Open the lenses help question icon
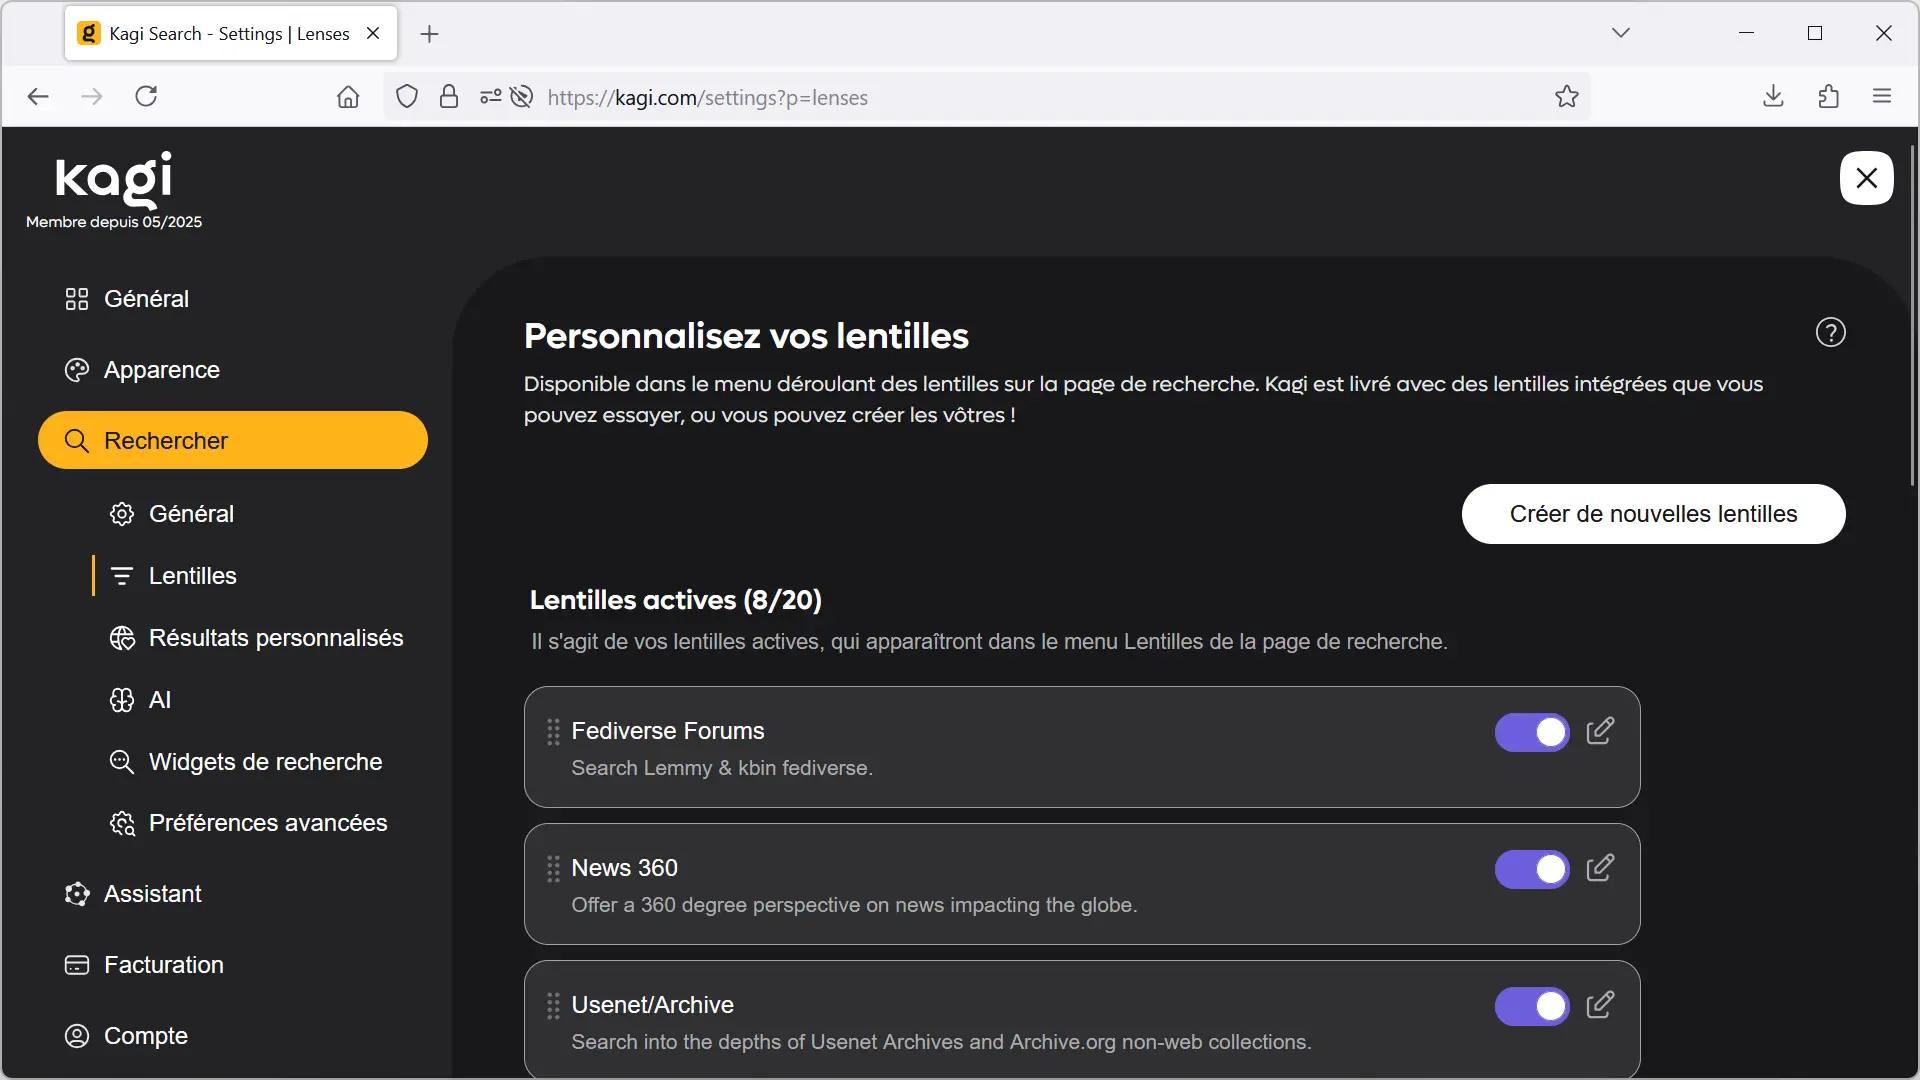This screenshot has height=1080, width=1920. [1830, 332]
